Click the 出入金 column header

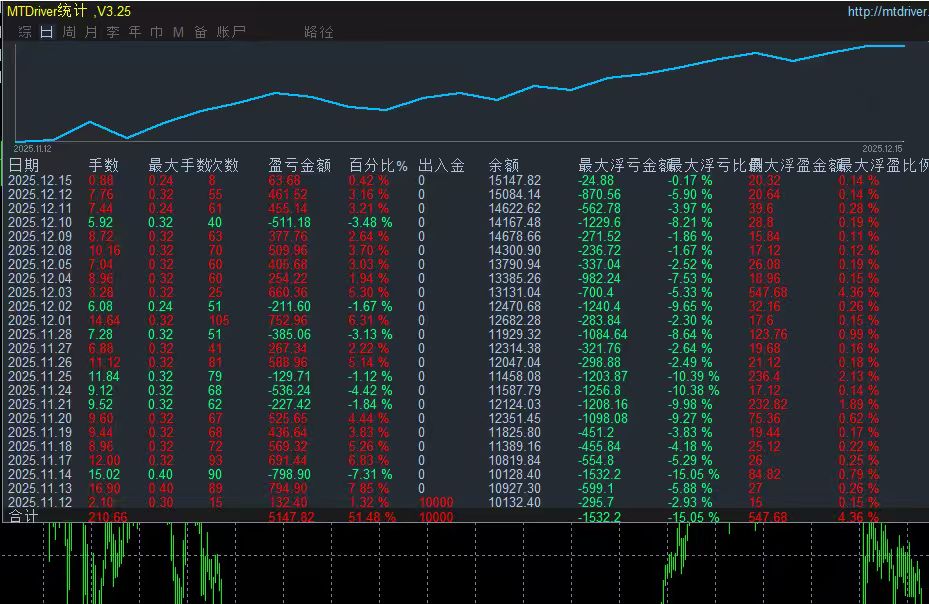(x=441, y=165)
